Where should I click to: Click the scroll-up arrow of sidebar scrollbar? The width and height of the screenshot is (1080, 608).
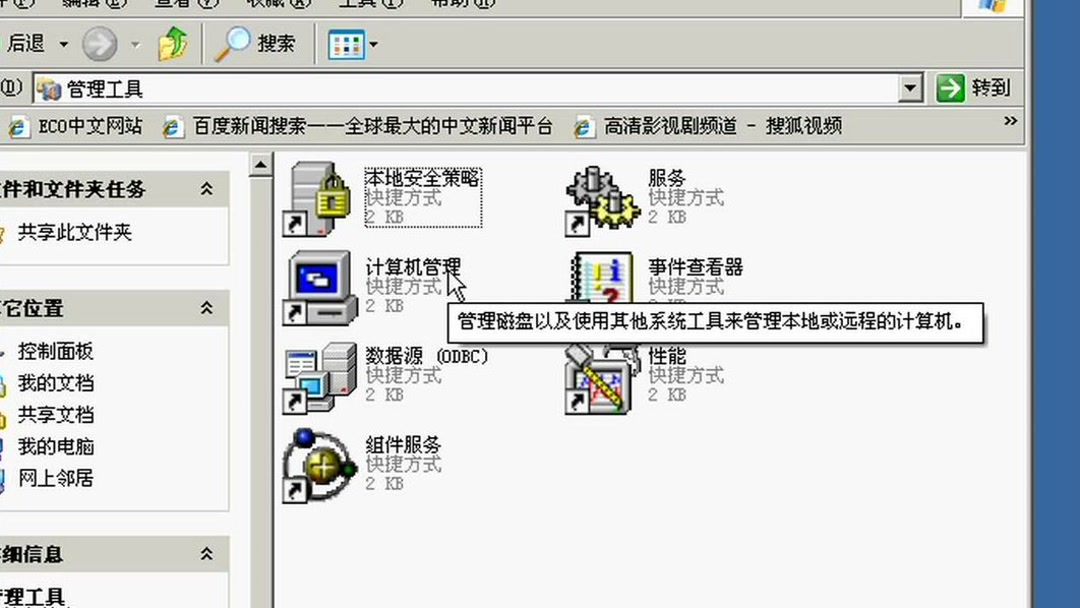tap(260, 165)
